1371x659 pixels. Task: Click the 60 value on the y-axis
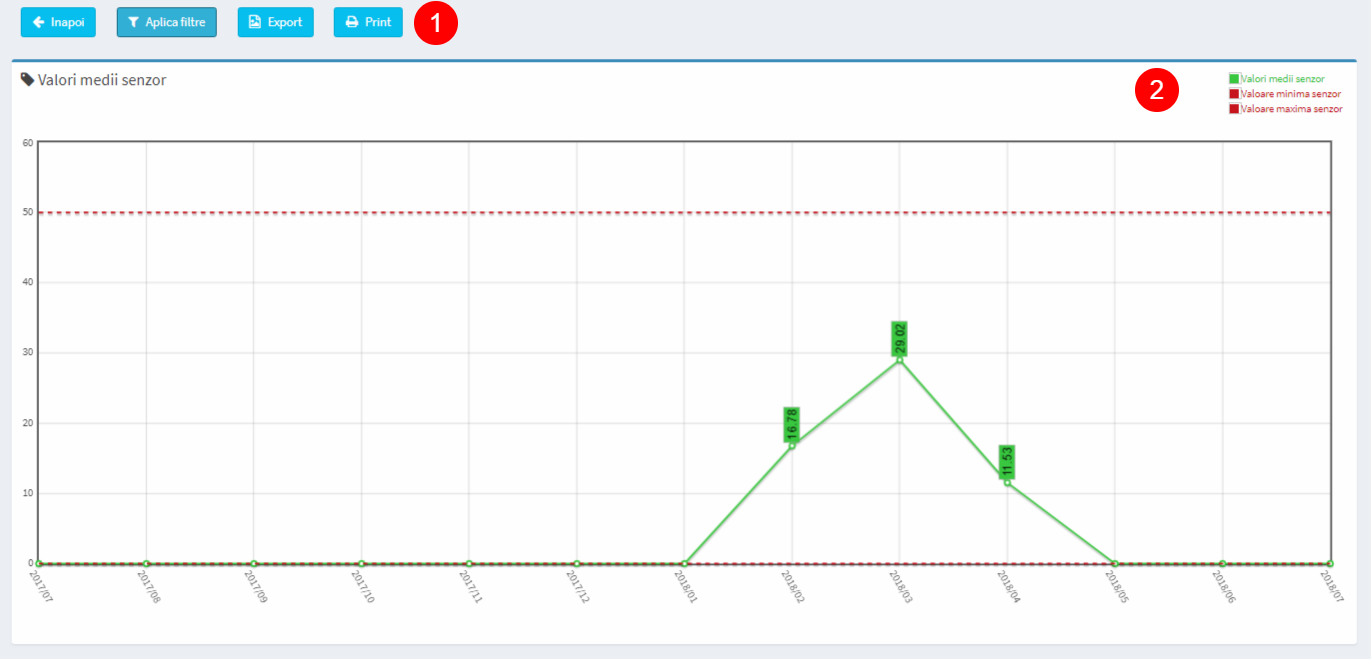point(28,142)
